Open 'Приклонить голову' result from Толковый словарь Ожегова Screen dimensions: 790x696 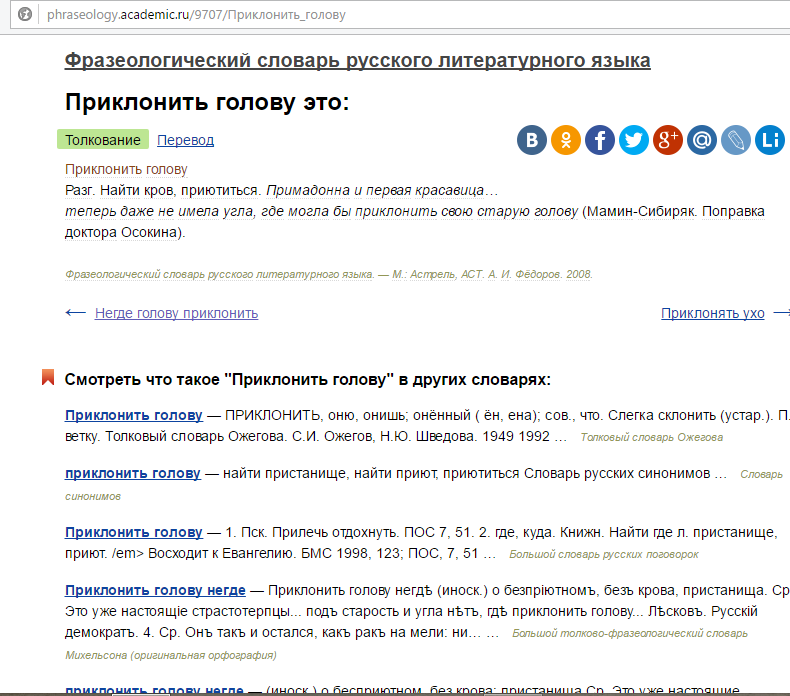click(133, 415)
